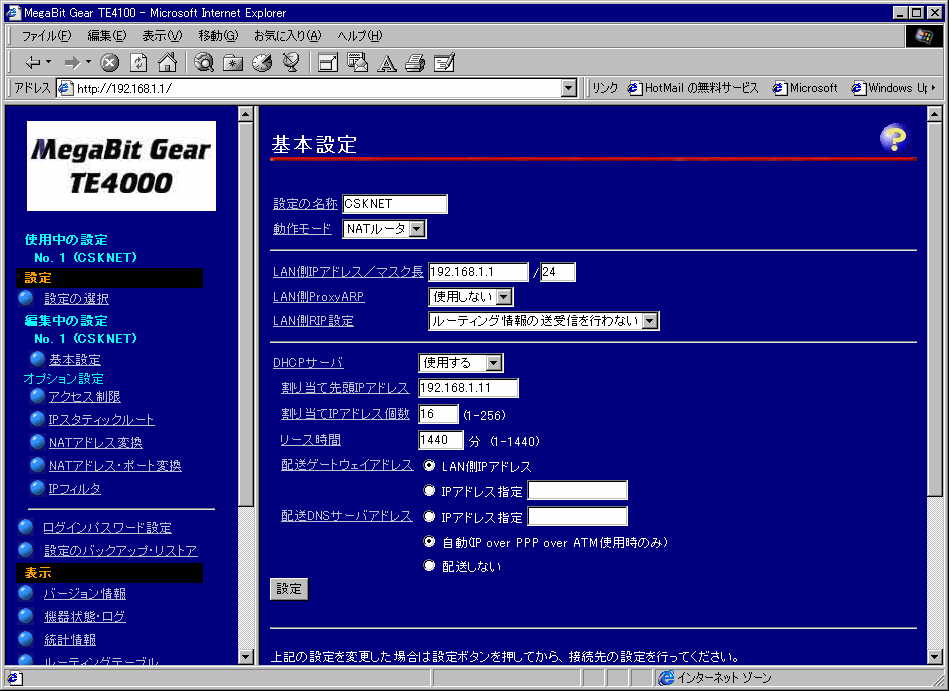Open the 表示(V) menu

pyautogui.click(x=162, y=36)
